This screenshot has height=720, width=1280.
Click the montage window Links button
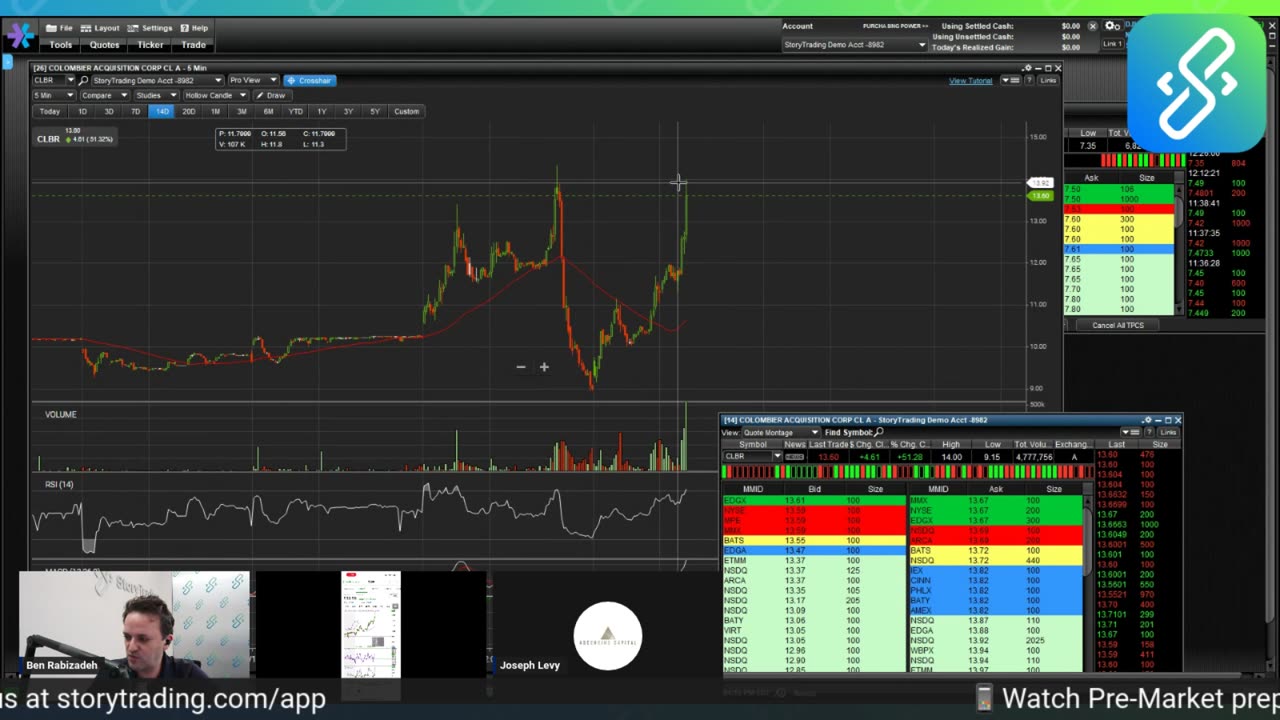[1168, 432]
